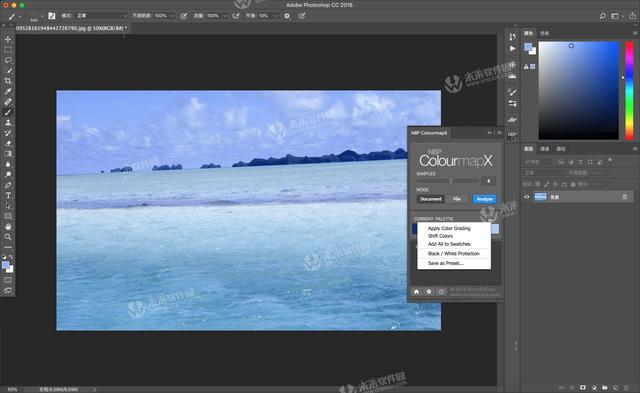This screenshot has width=640, height=393.
Task: Open the opacity percentage dropdown arrow
Action: 173,16
